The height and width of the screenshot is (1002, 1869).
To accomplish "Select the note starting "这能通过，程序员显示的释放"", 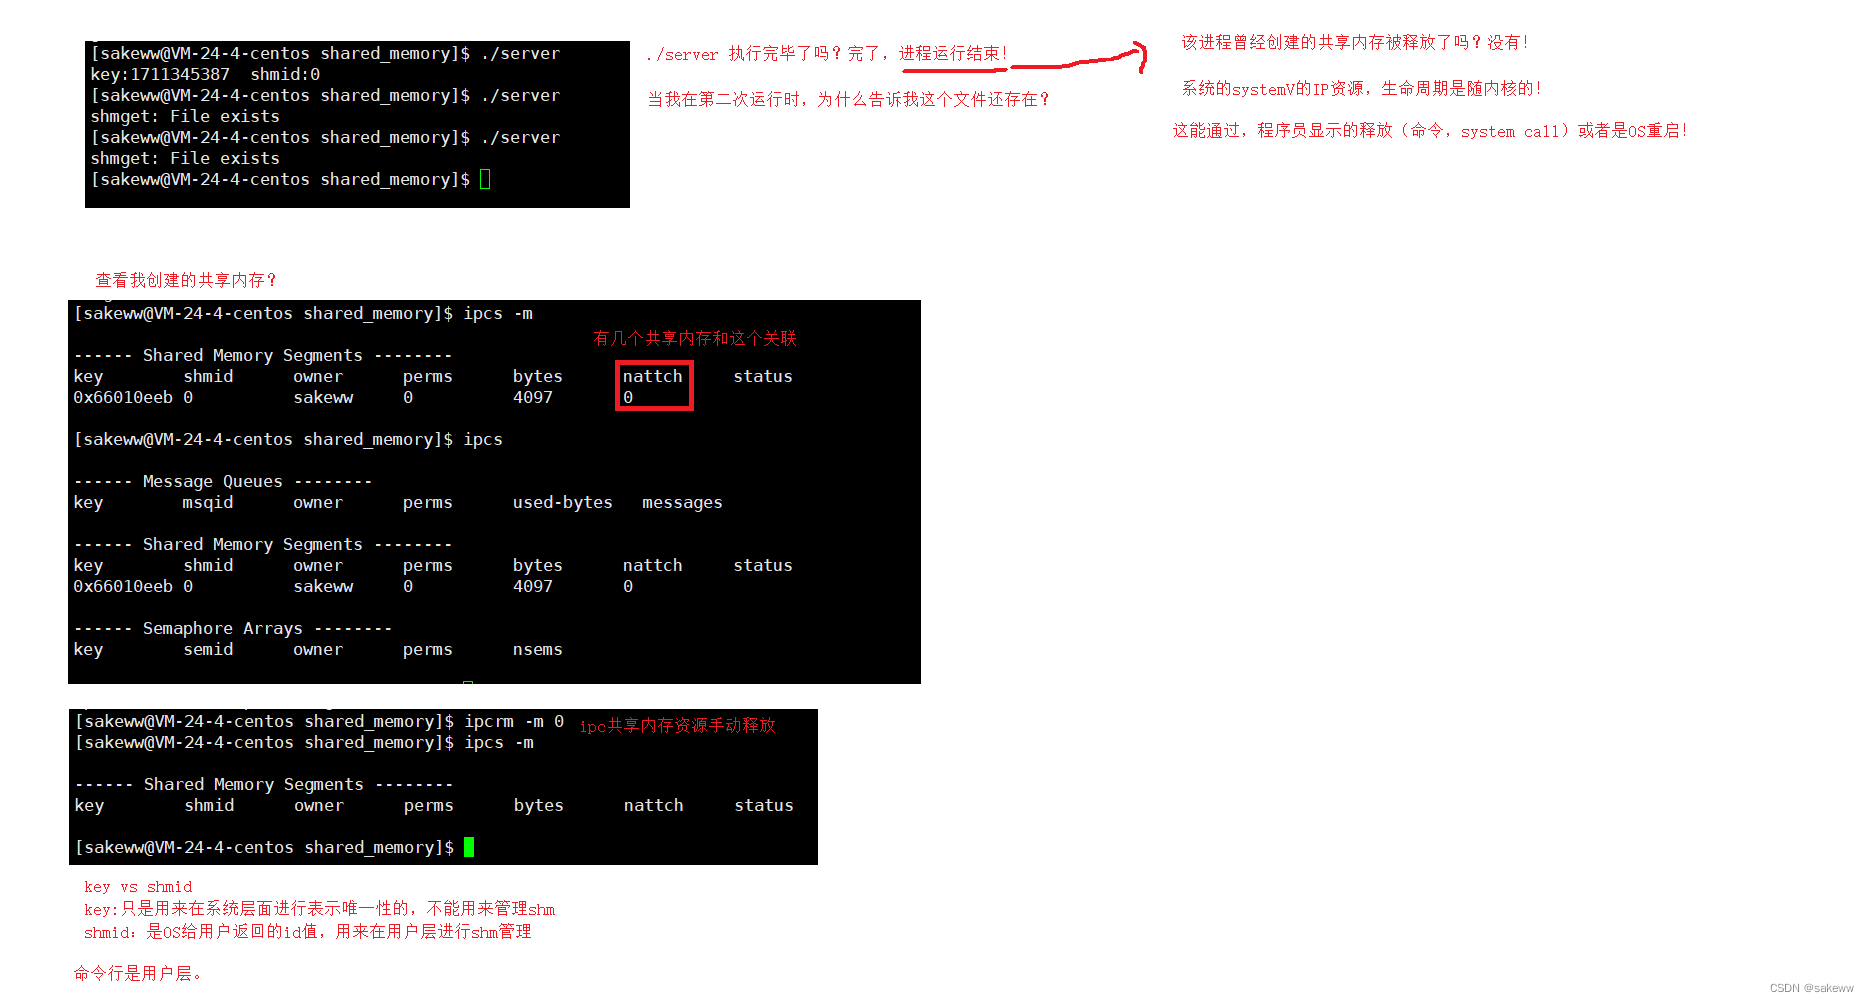I will click(x=1430, y=130).
